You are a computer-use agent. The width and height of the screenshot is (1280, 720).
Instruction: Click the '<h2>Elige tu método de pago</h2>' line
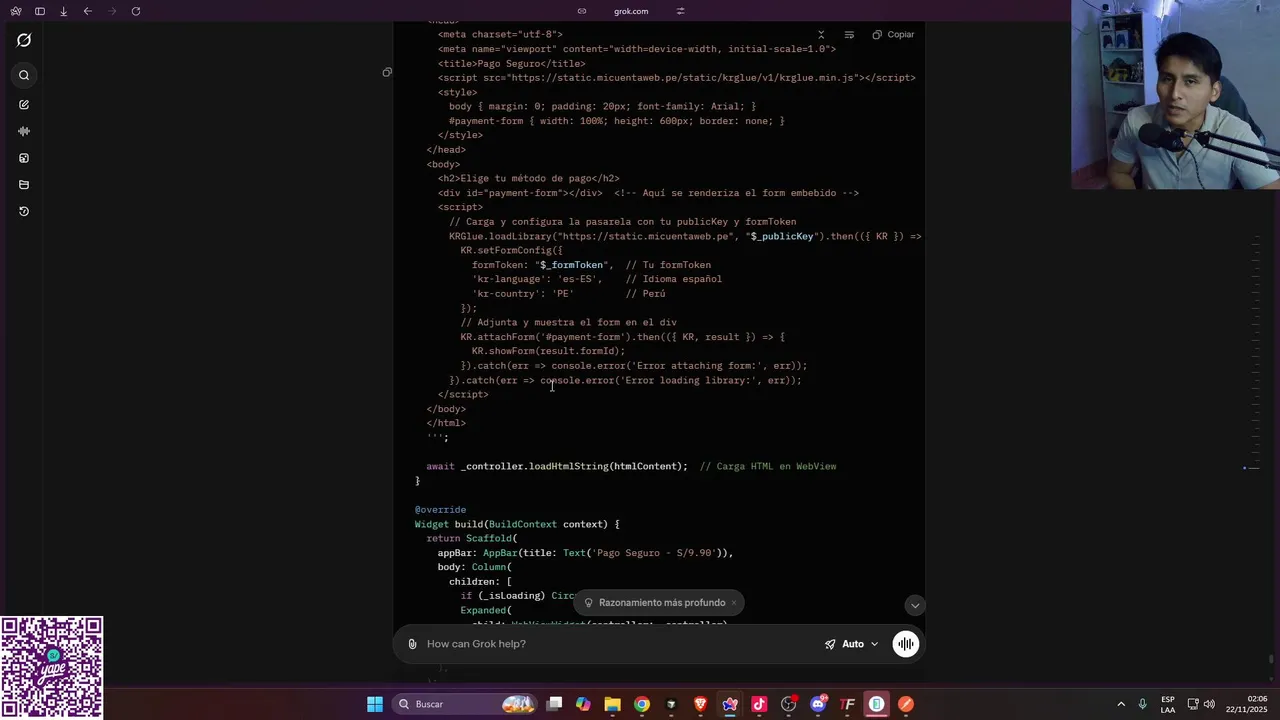tap(529, 178)
